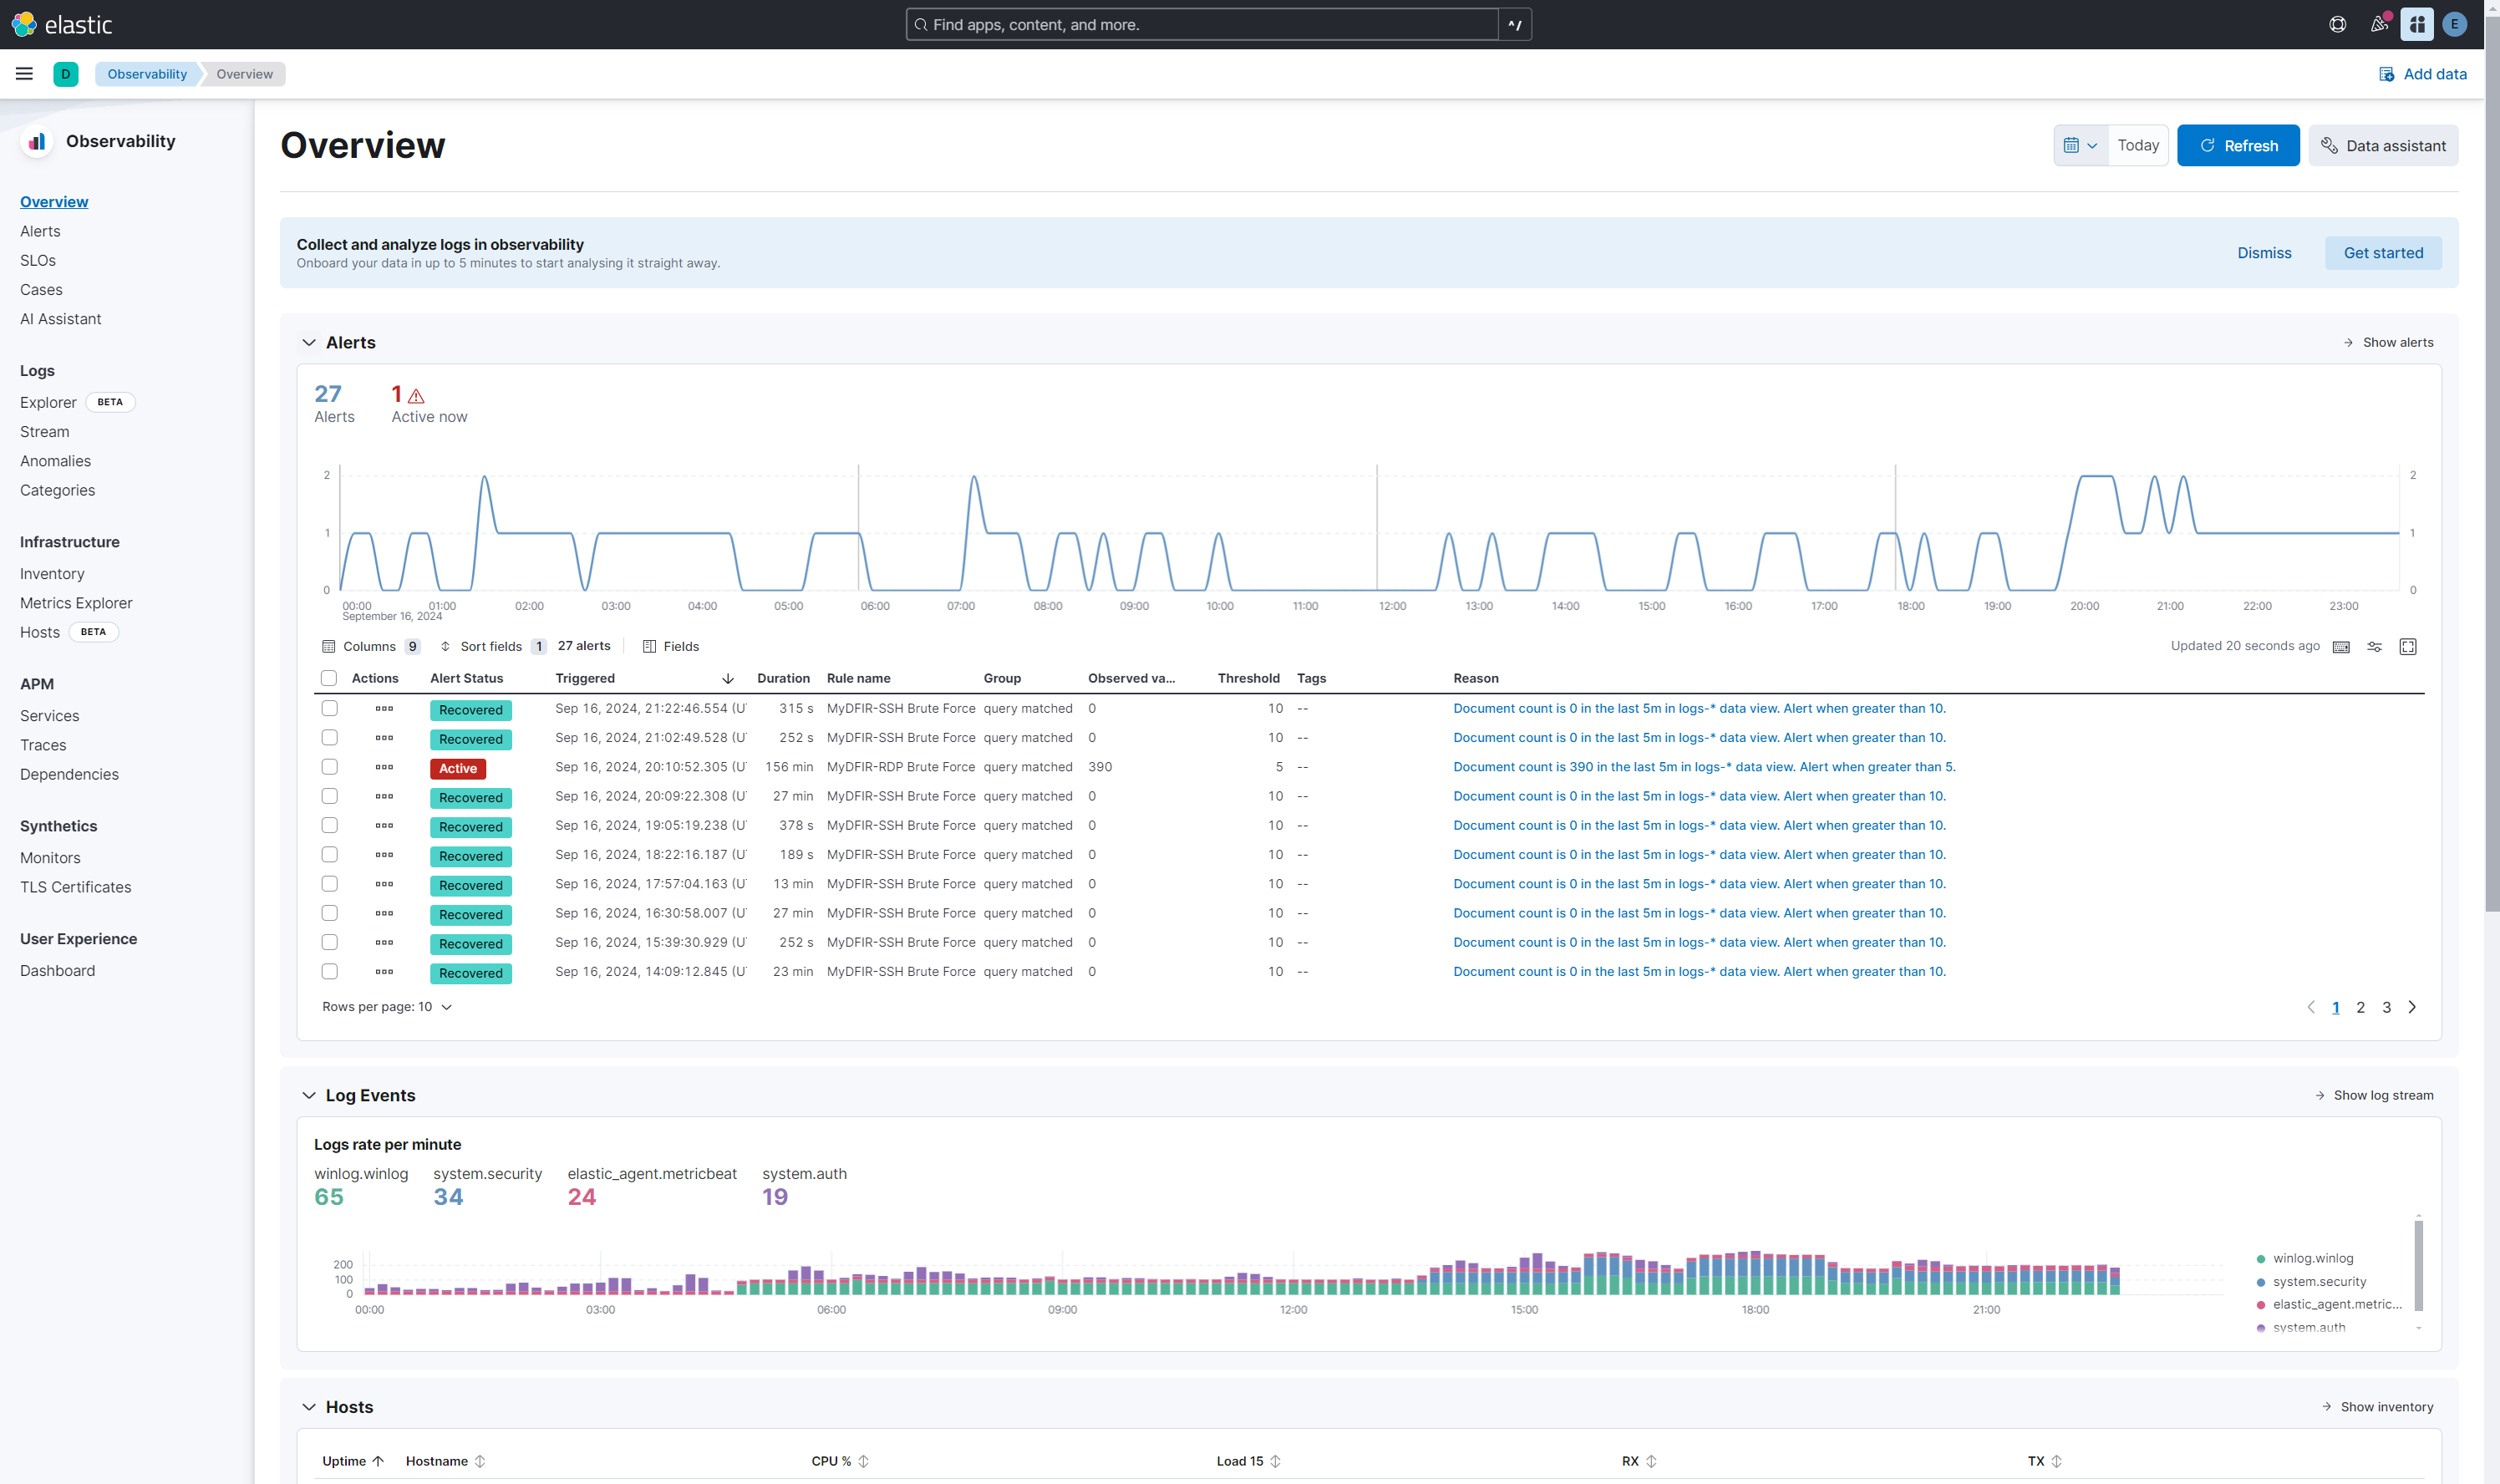
Task: Open the actions menu on the Active alert row
Action: pos(383,767)
